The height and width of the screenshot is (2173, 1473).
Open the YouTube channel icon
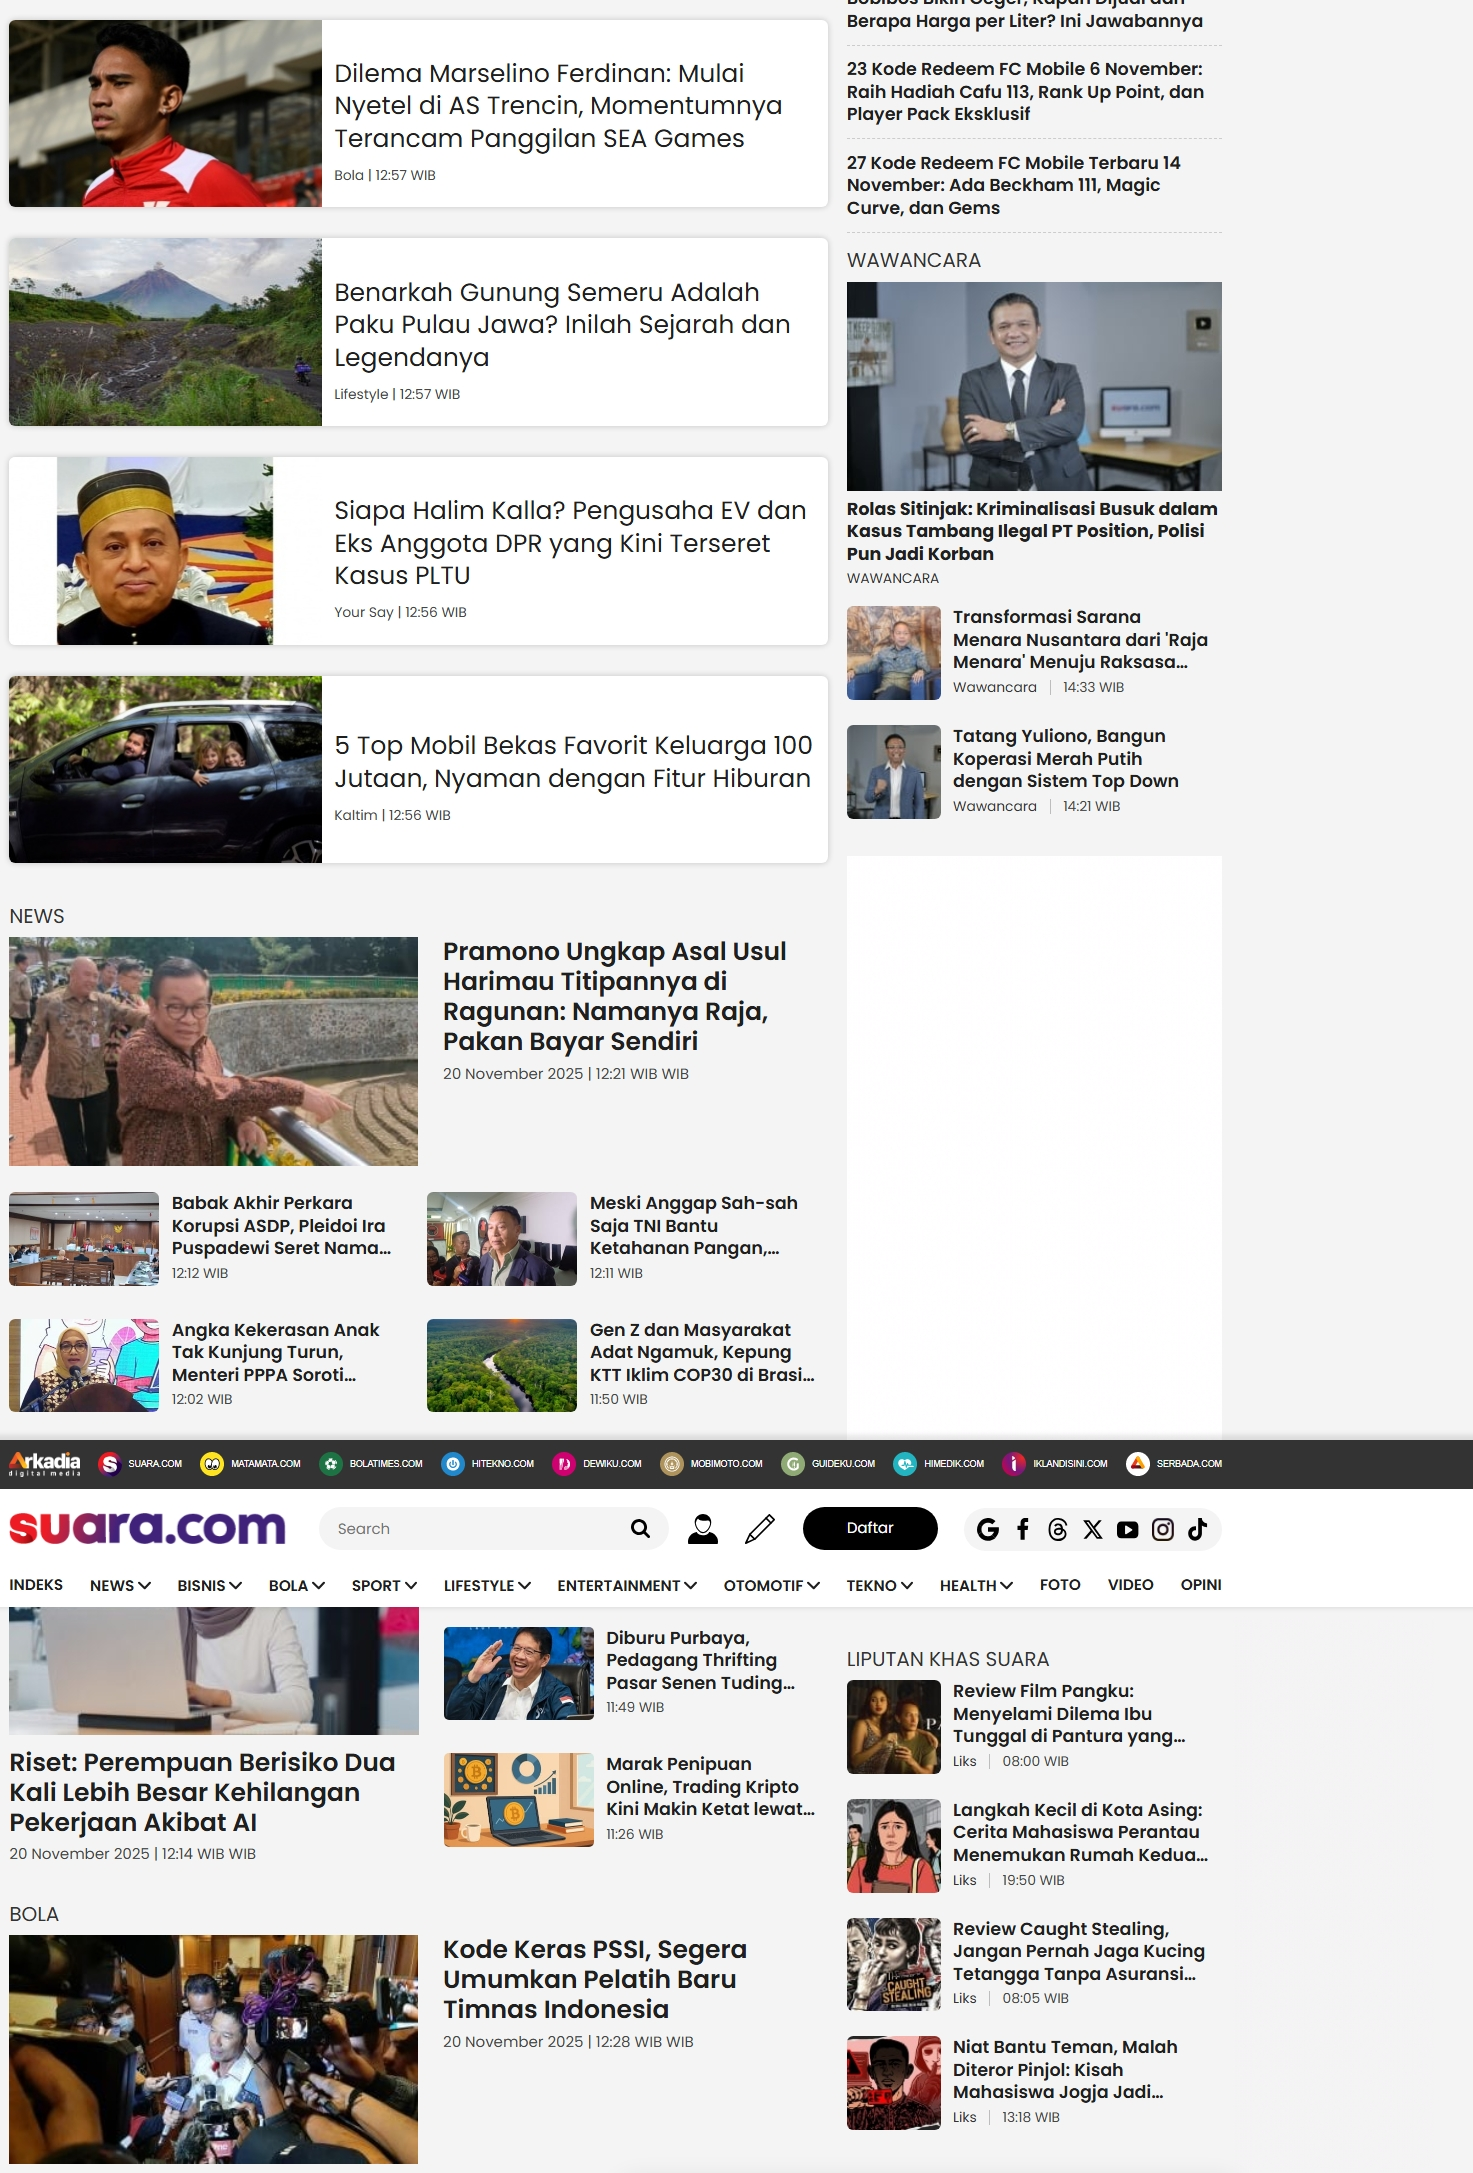[1128, 1529]
